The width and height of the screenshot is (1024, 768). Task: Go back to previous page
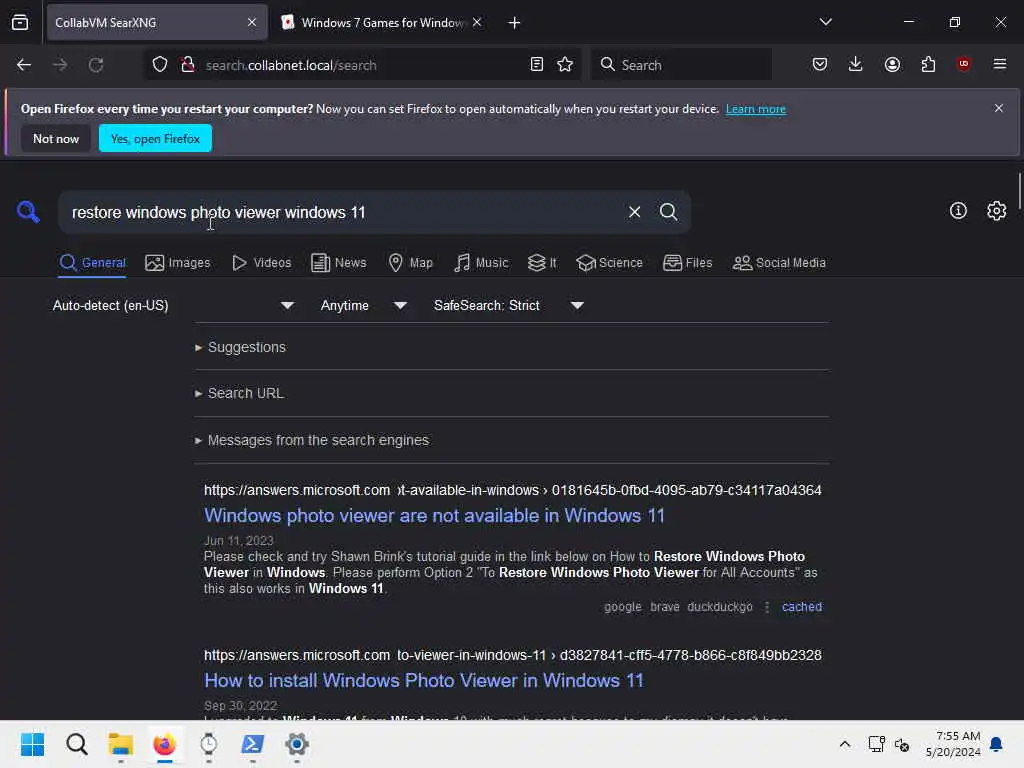24,65
